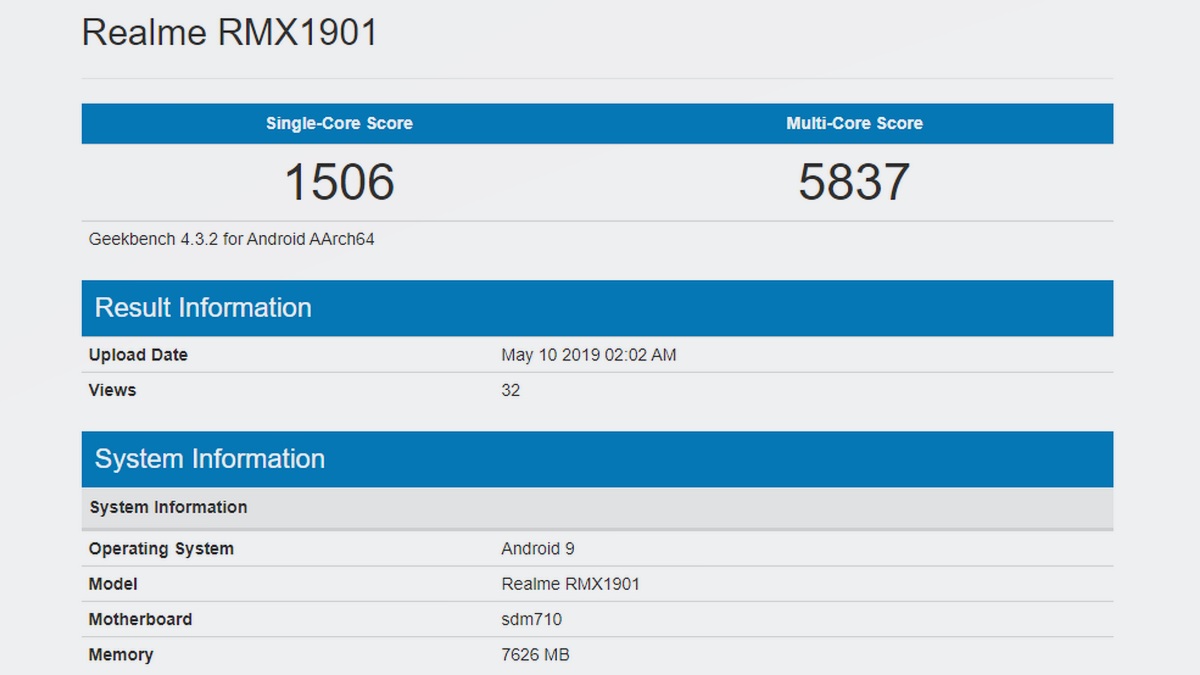1200x675 pixels.
Task: Click the Memory label
Action: [x=121, y=655]
